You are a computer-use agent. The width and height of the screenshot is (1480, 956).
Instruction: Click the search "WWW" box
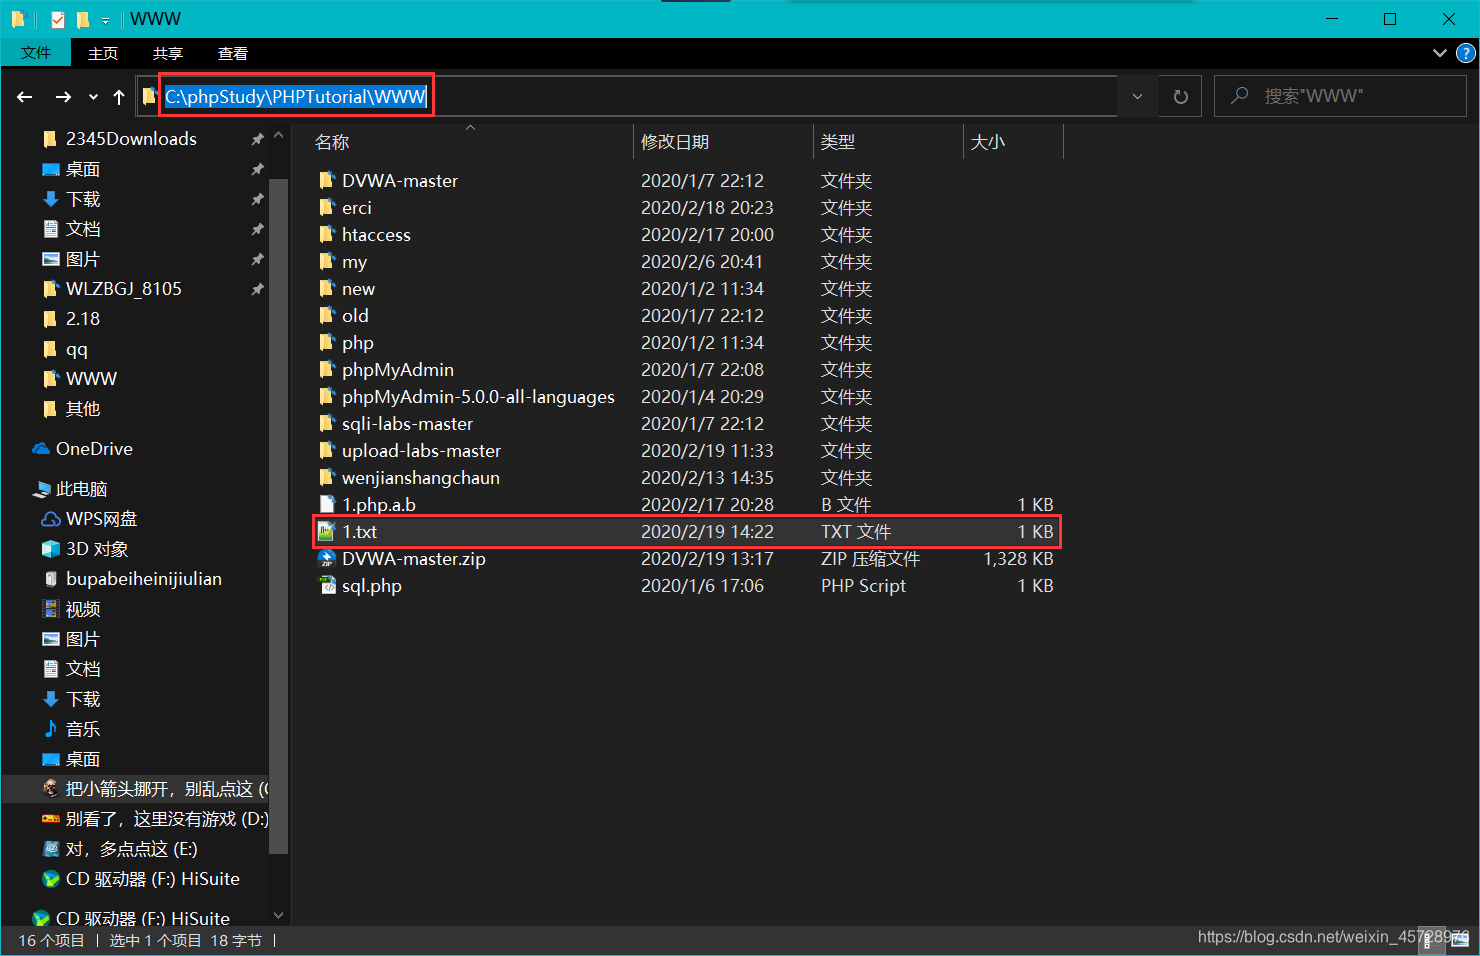tap(1340, 96)
